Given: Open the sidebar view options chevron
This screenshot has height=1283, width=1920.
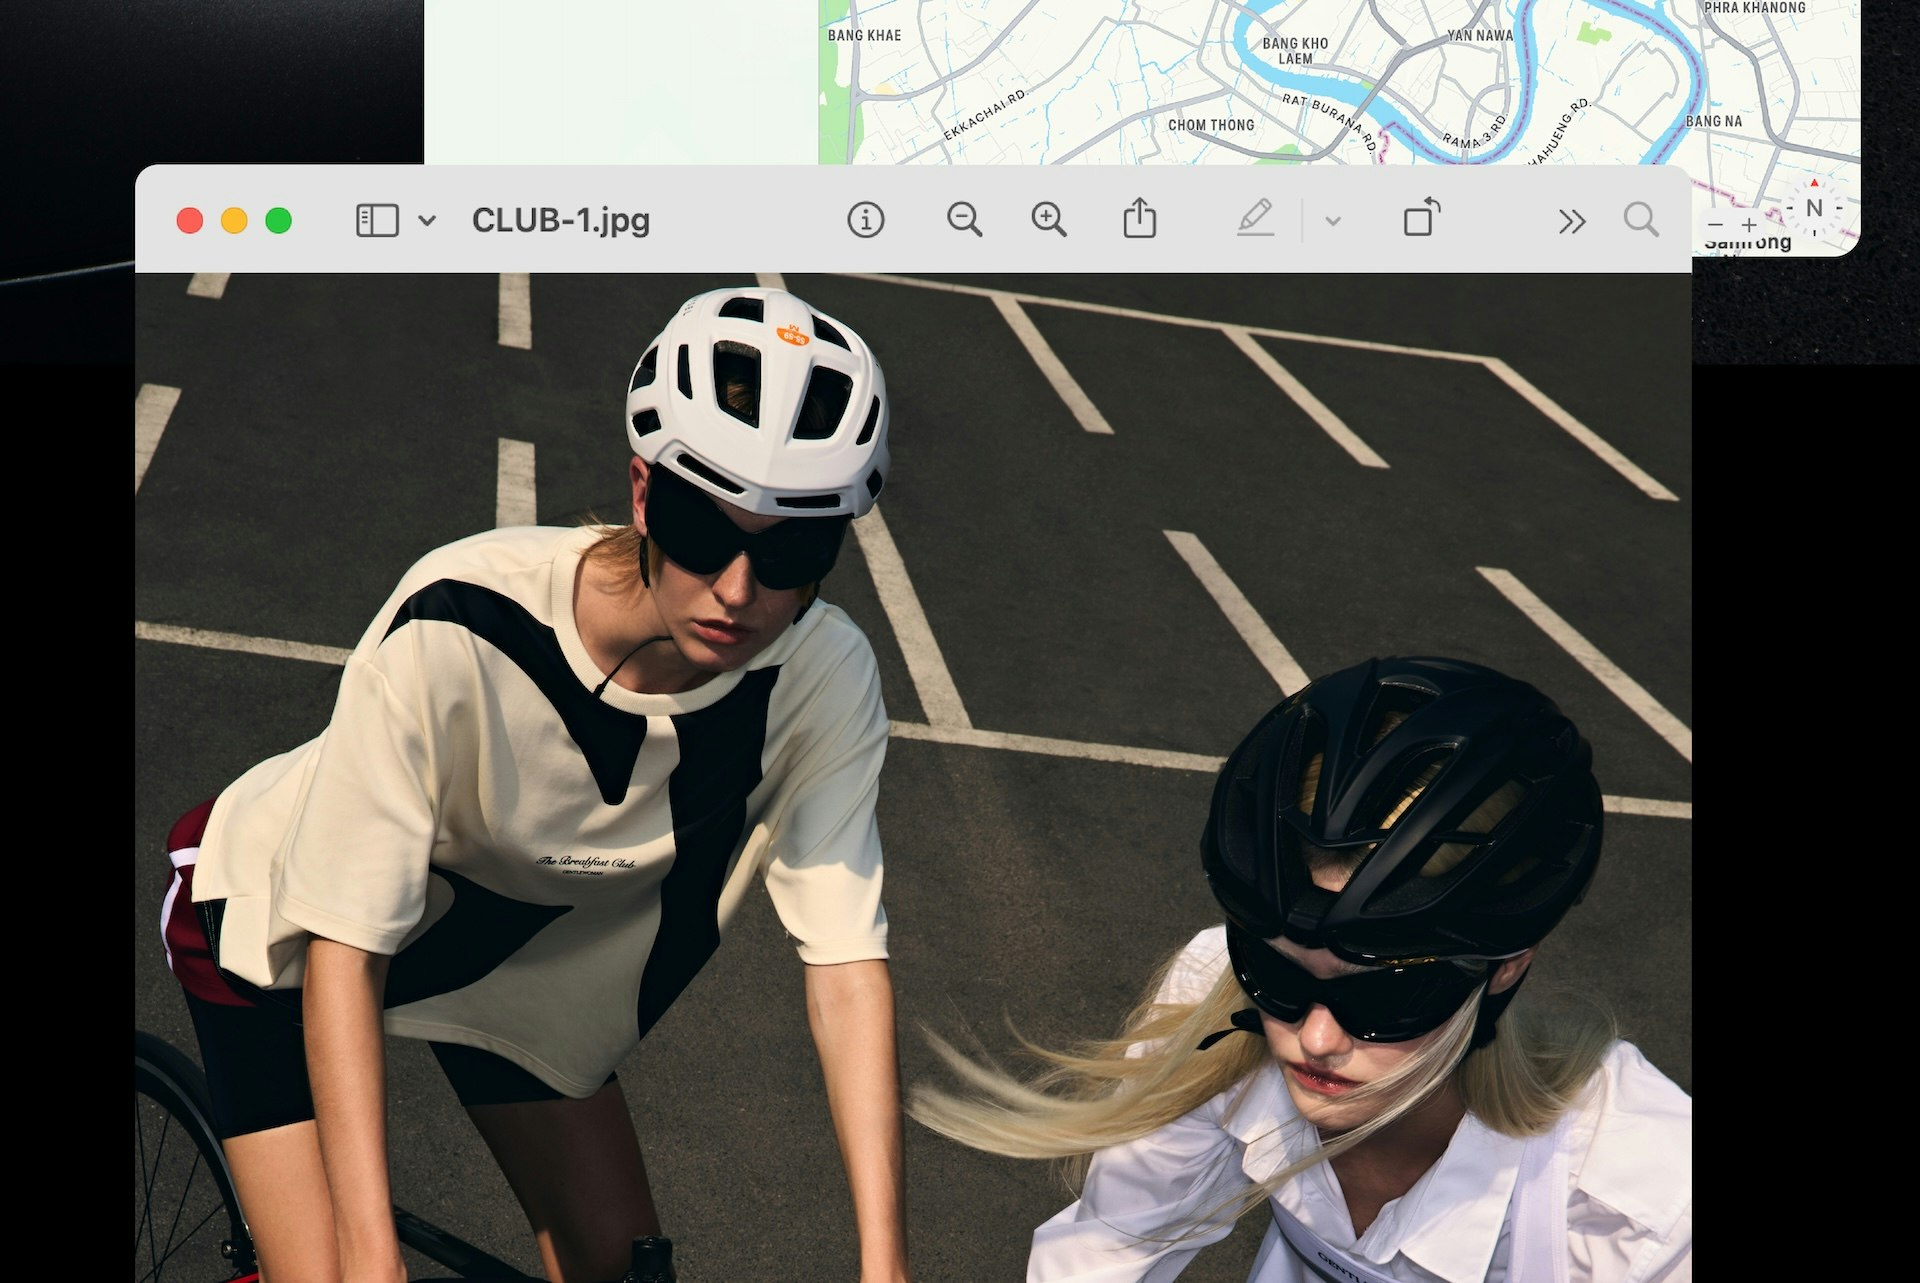Looking at the screenshot, I should (x=427, y=221).
